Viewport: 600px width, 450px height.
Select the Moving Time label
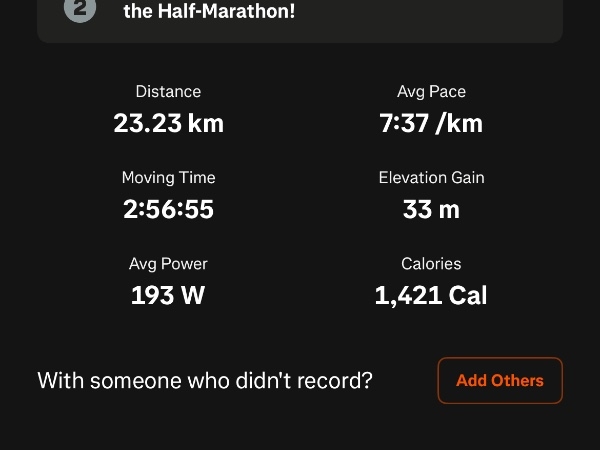pyautogui.click(x=168, y=178)
